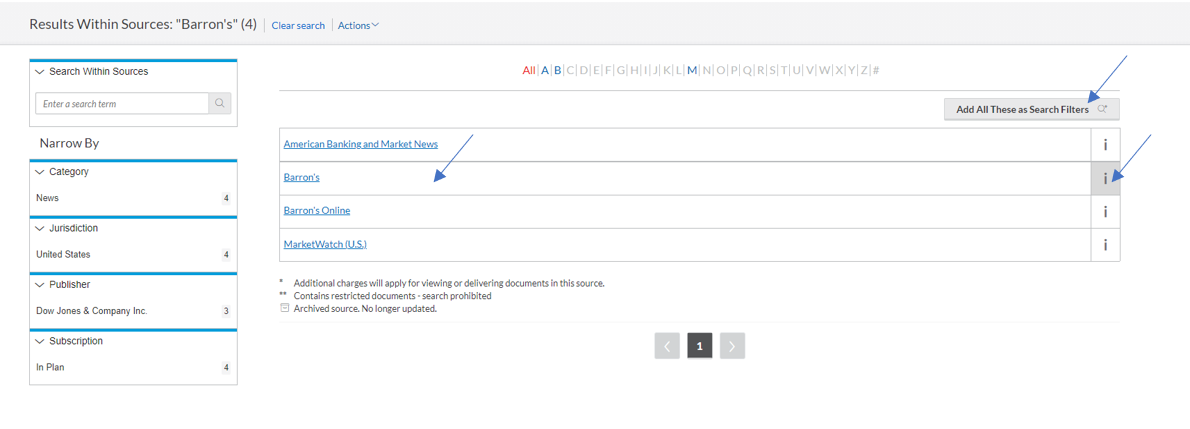Collapse the Publisher filter section
The width and height of the screenshot is (1190, 429).
(40, 285)
